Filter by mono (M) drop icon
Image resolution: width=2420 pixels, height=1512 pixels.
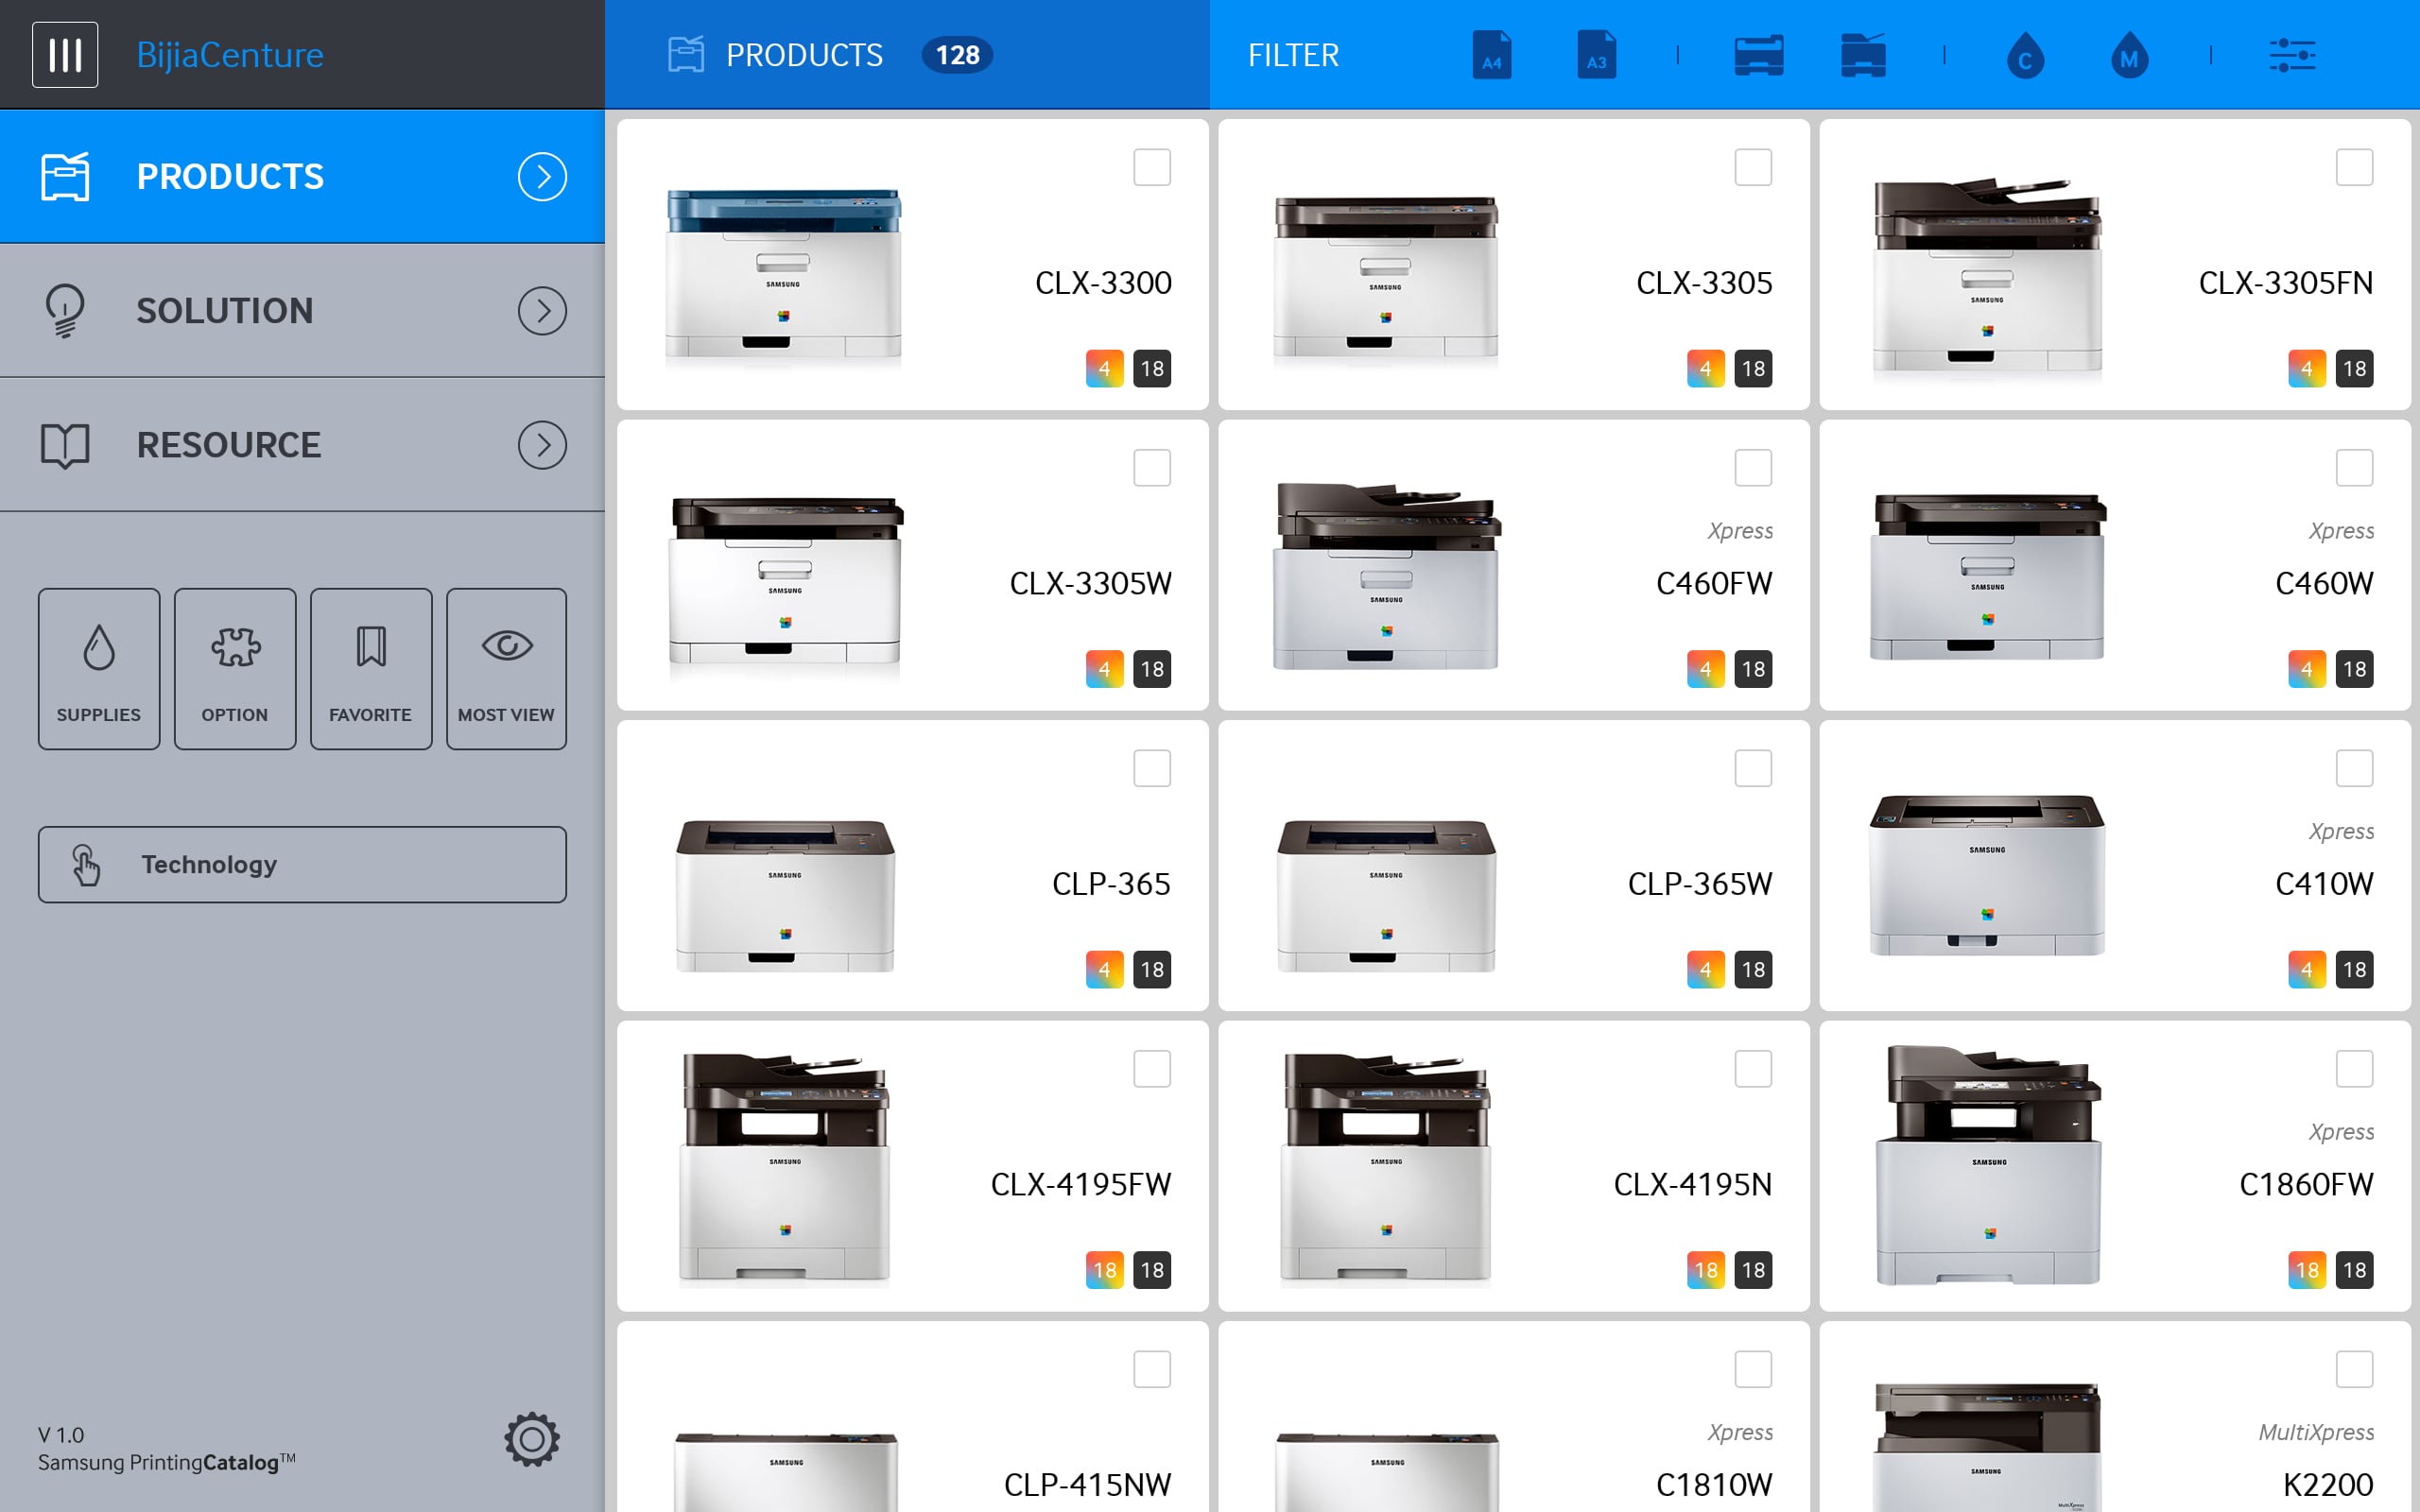tap(2129, 55)
